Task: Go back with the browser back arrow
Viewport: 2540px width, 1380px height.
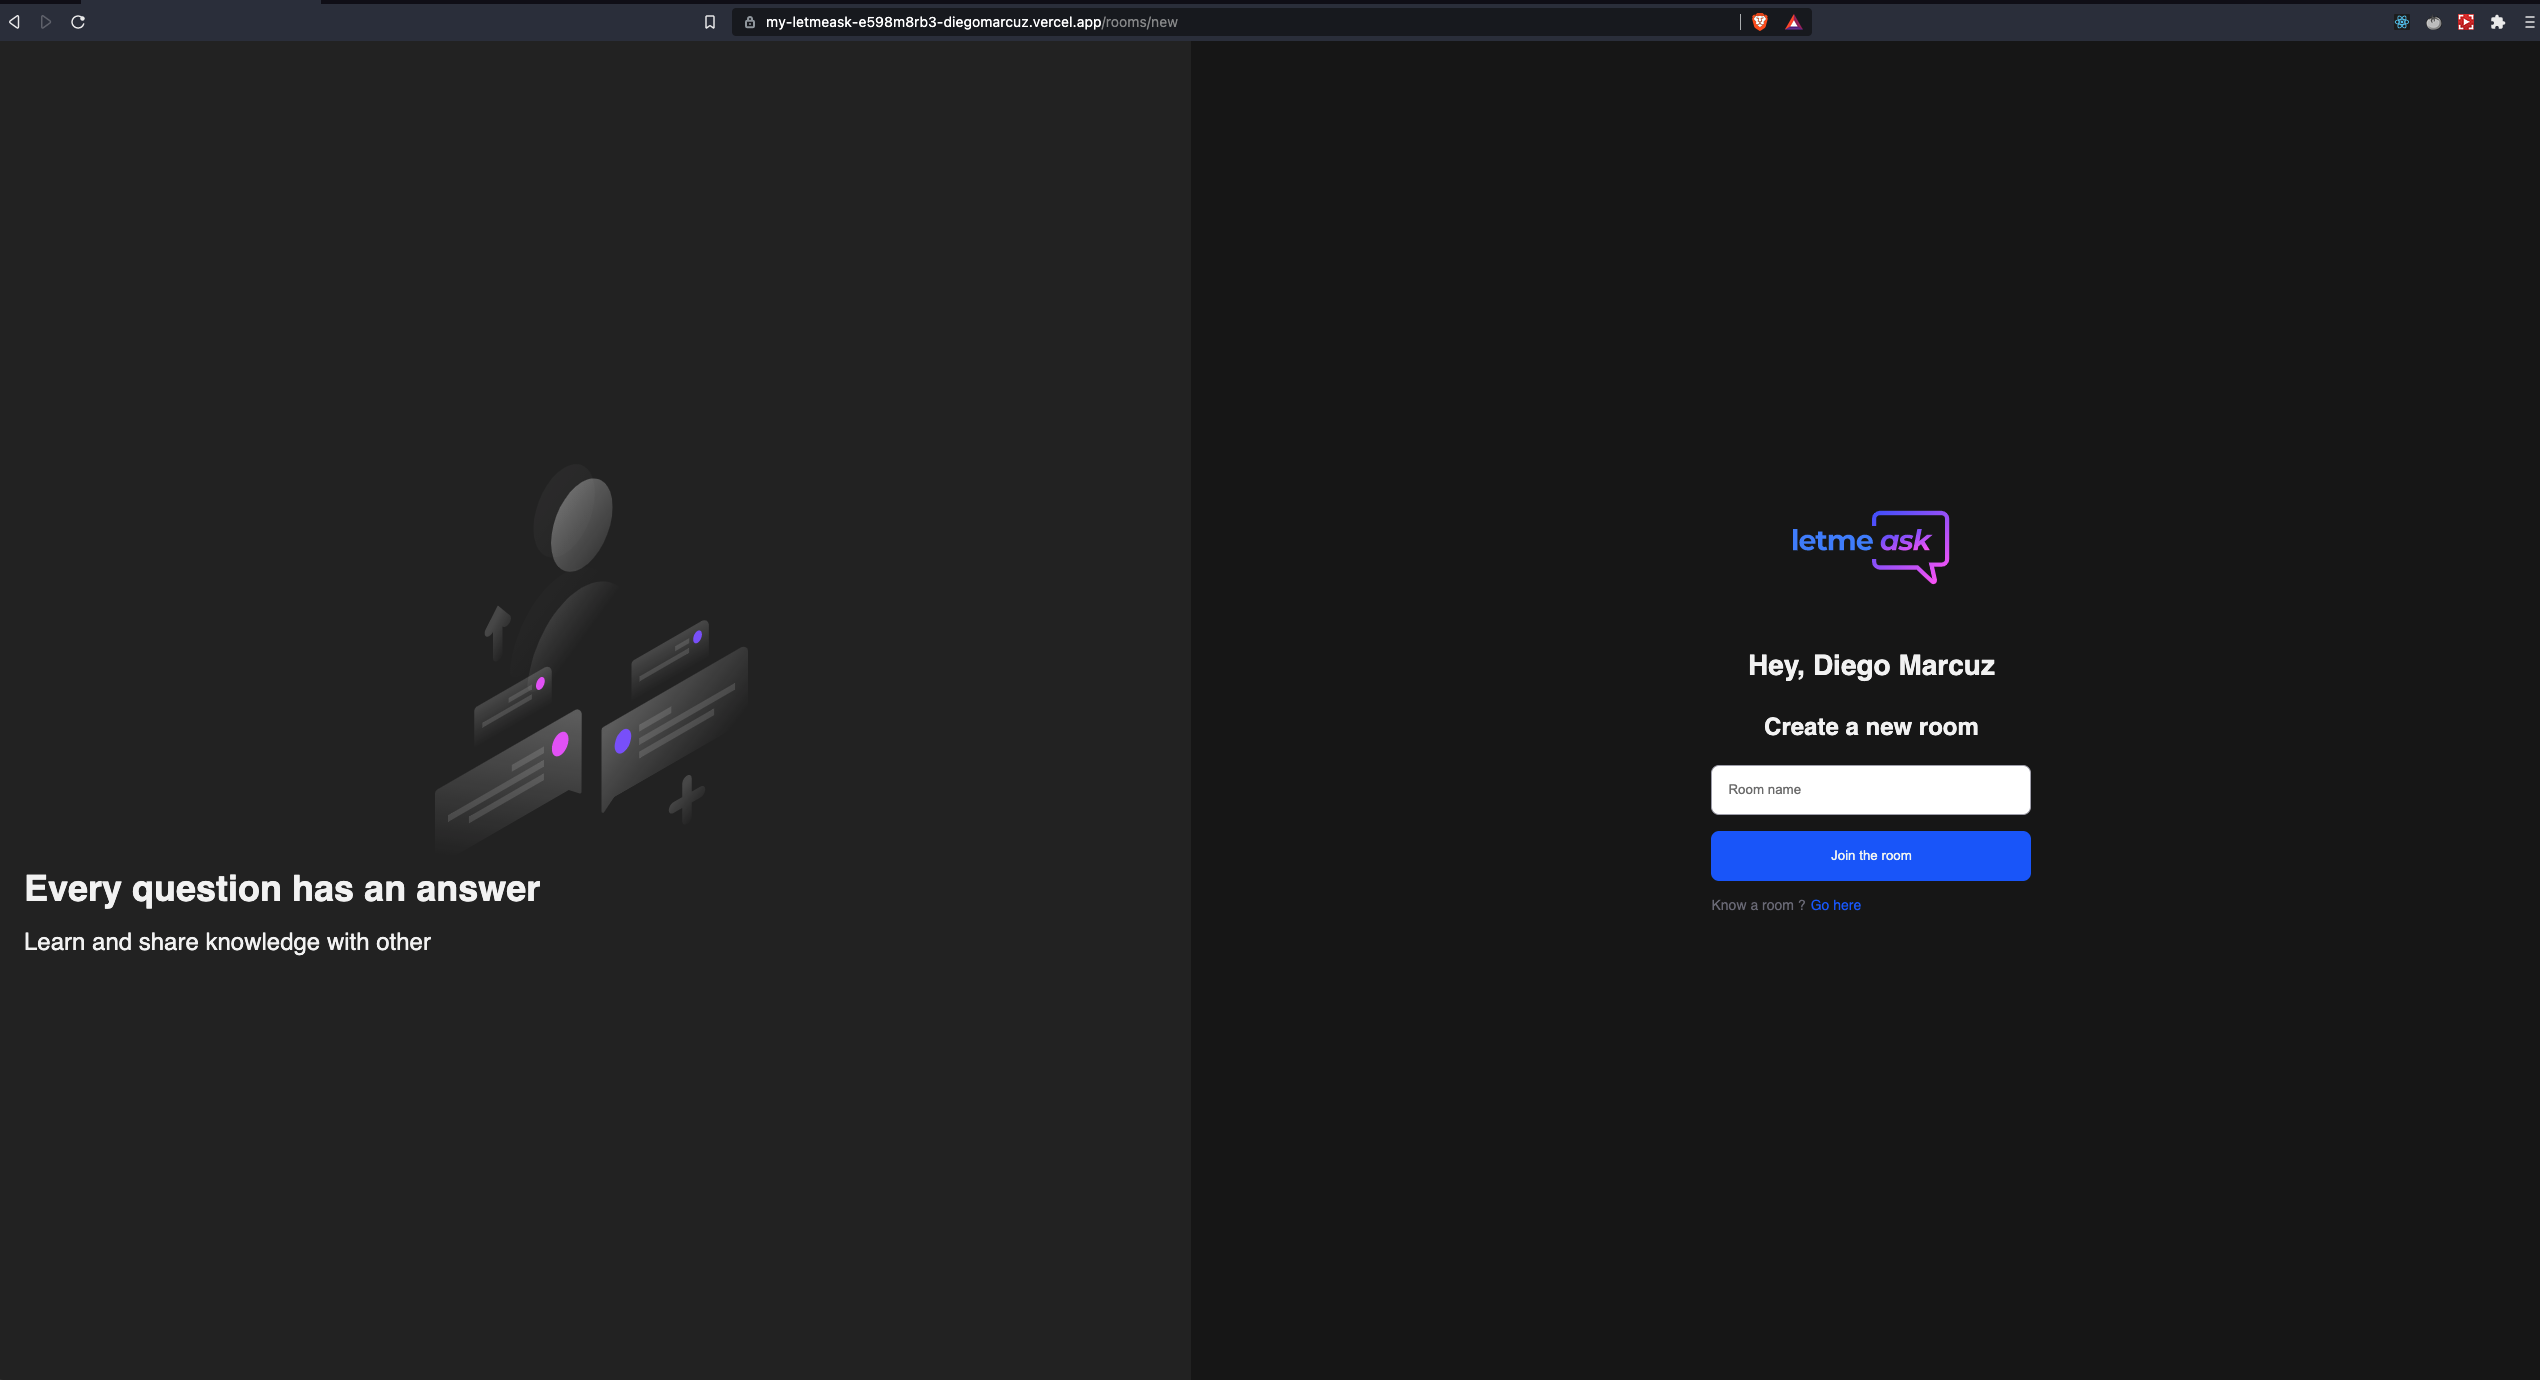Action: (14, 22)
